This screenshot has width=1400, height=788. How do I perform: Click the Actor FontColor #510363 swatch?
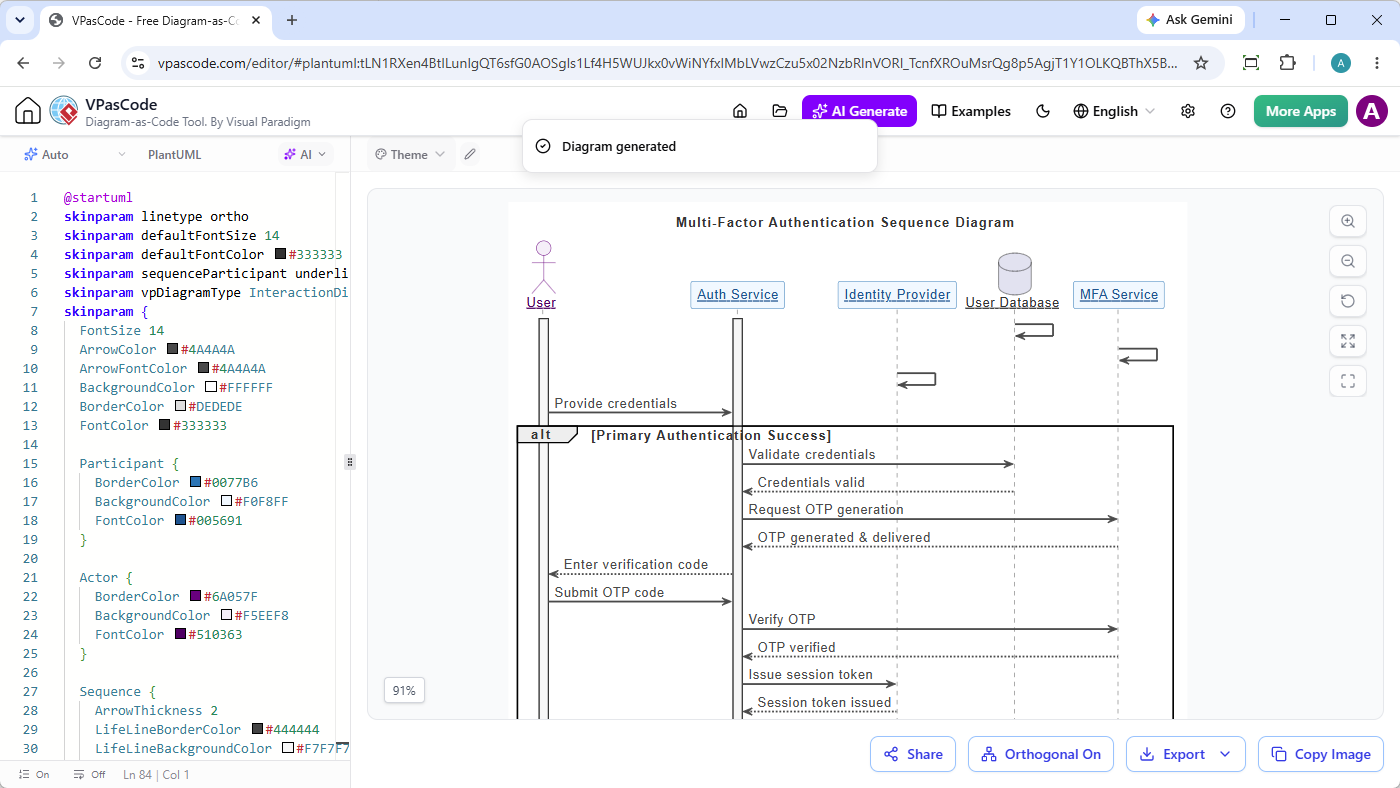181,634
